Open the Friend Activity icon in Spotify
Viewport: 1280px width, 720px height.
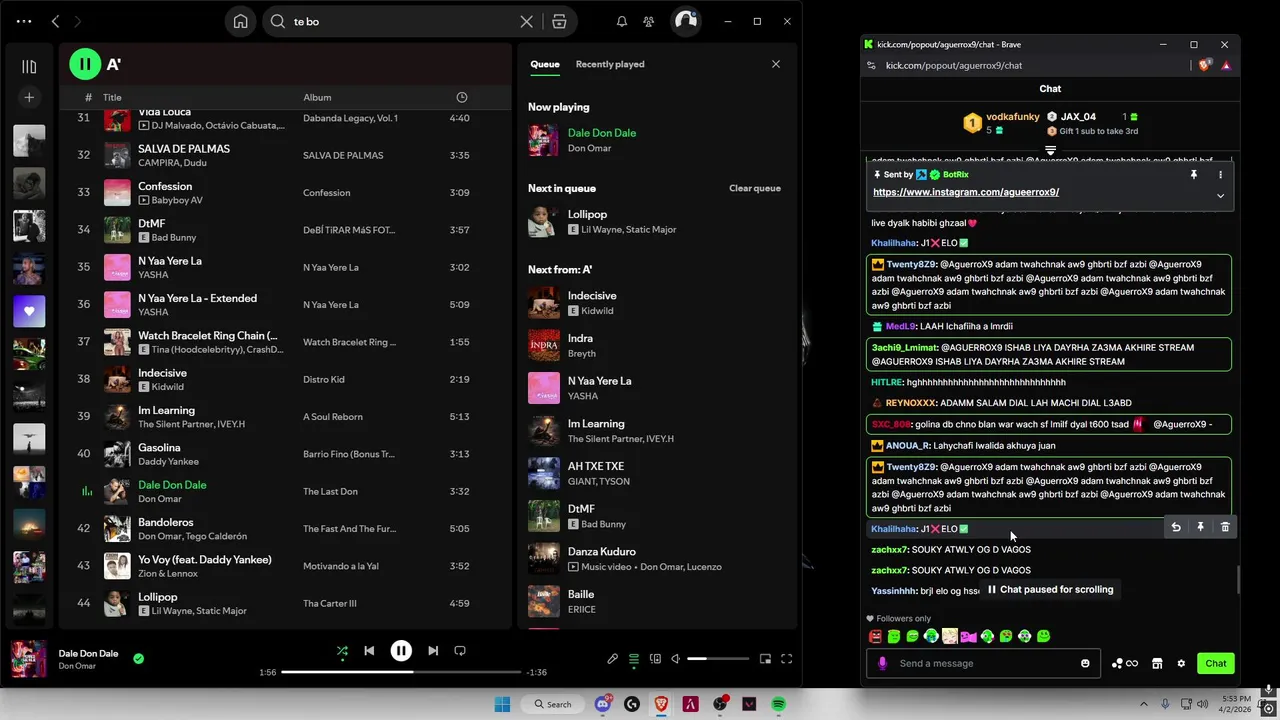(x=648, y=21)
